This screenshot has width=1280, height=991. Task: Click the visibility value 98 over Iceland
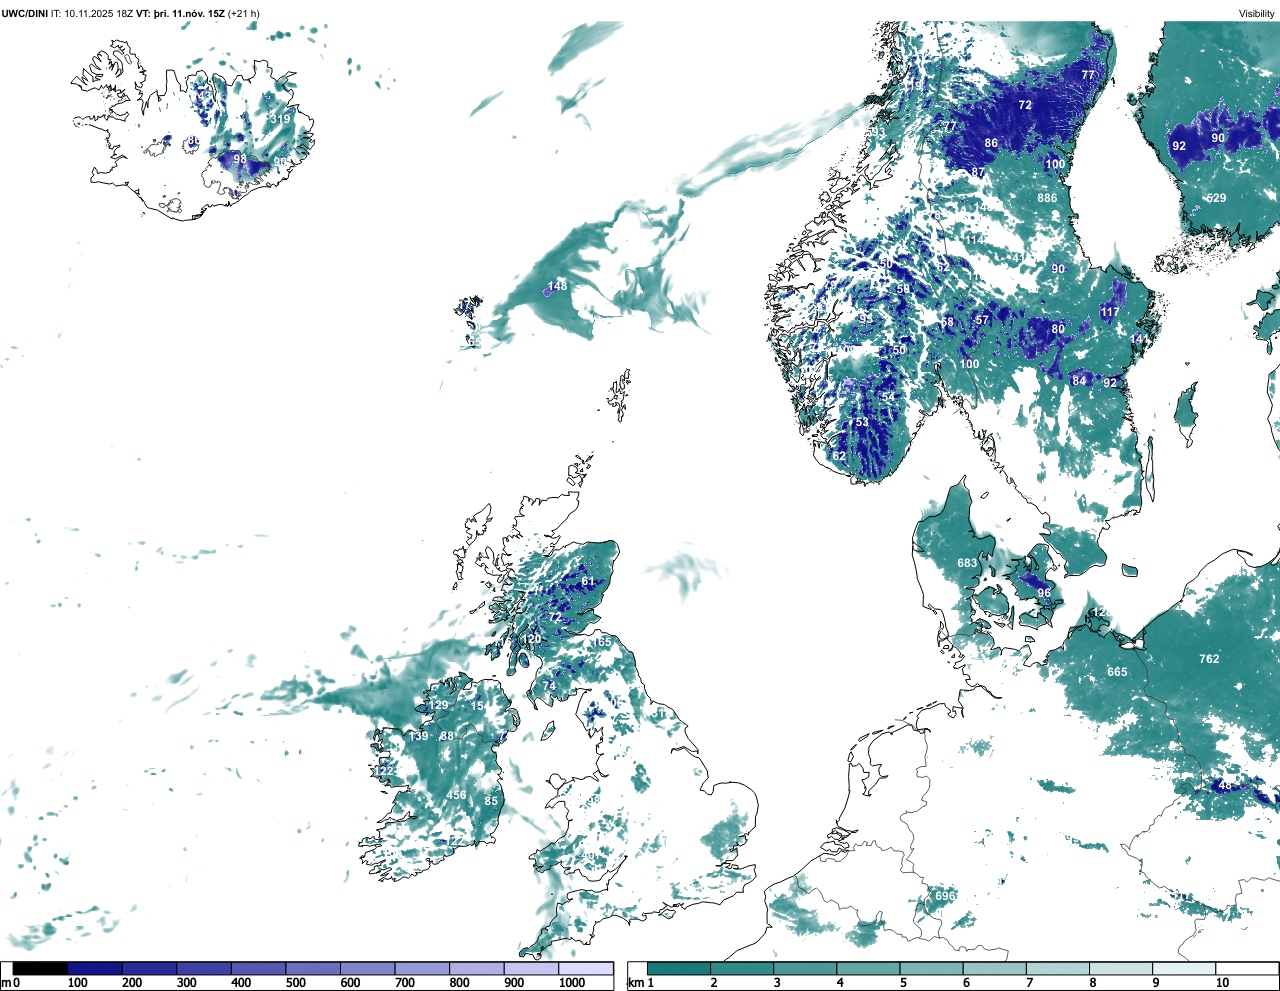click(x=240, y=159)
